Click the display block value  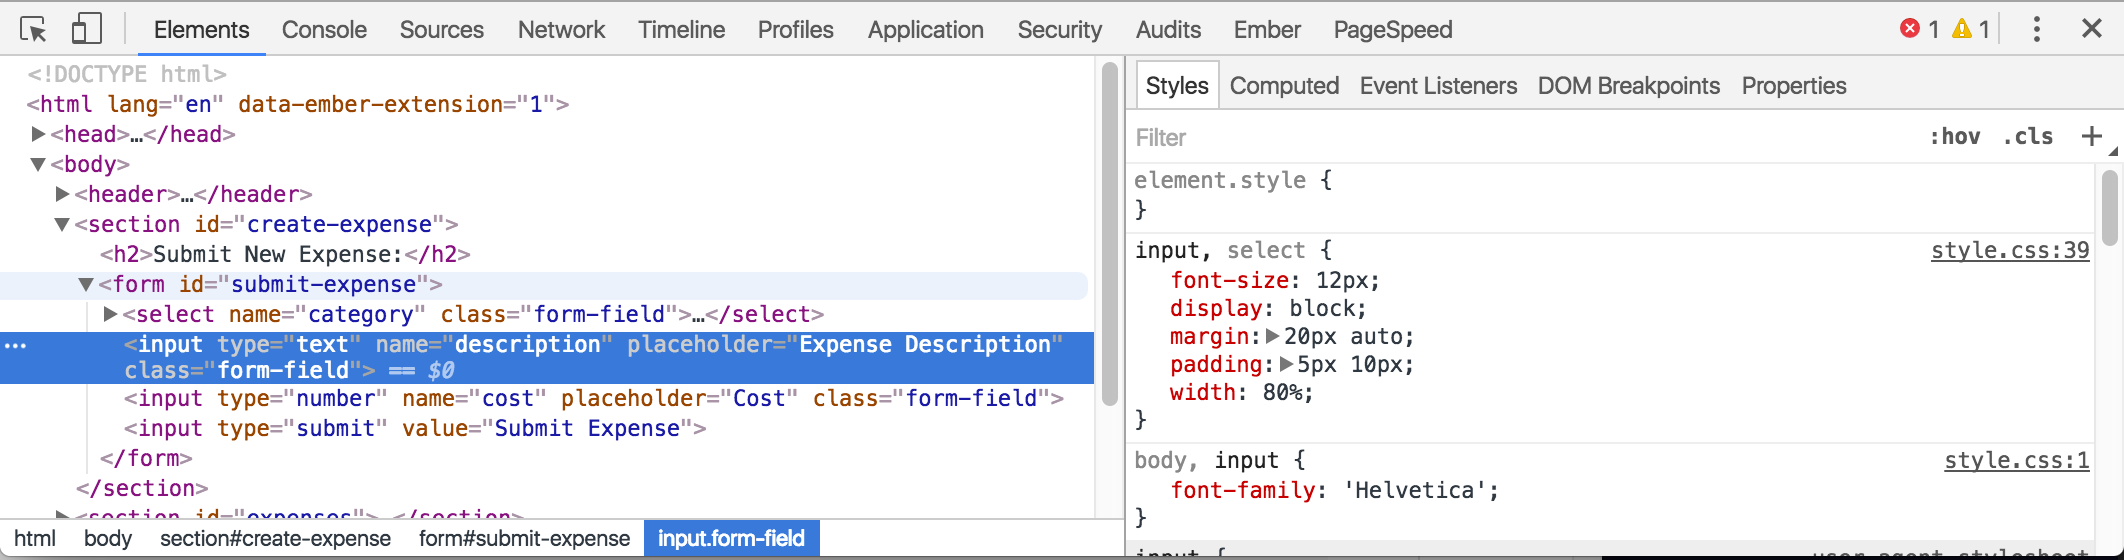point(1321,308)
